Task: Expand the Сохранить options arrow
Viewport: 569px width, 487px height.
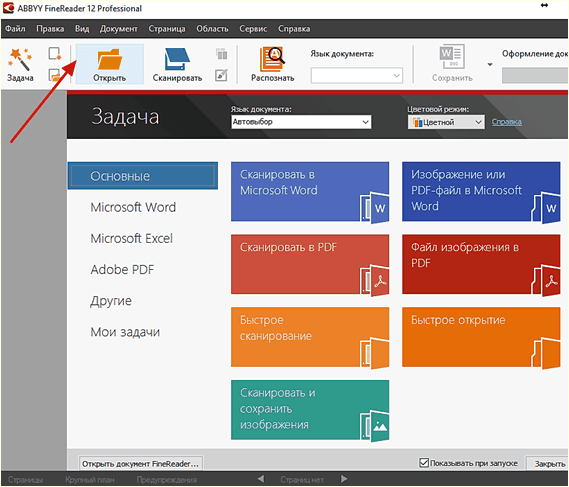Action: tap(490, 64)
